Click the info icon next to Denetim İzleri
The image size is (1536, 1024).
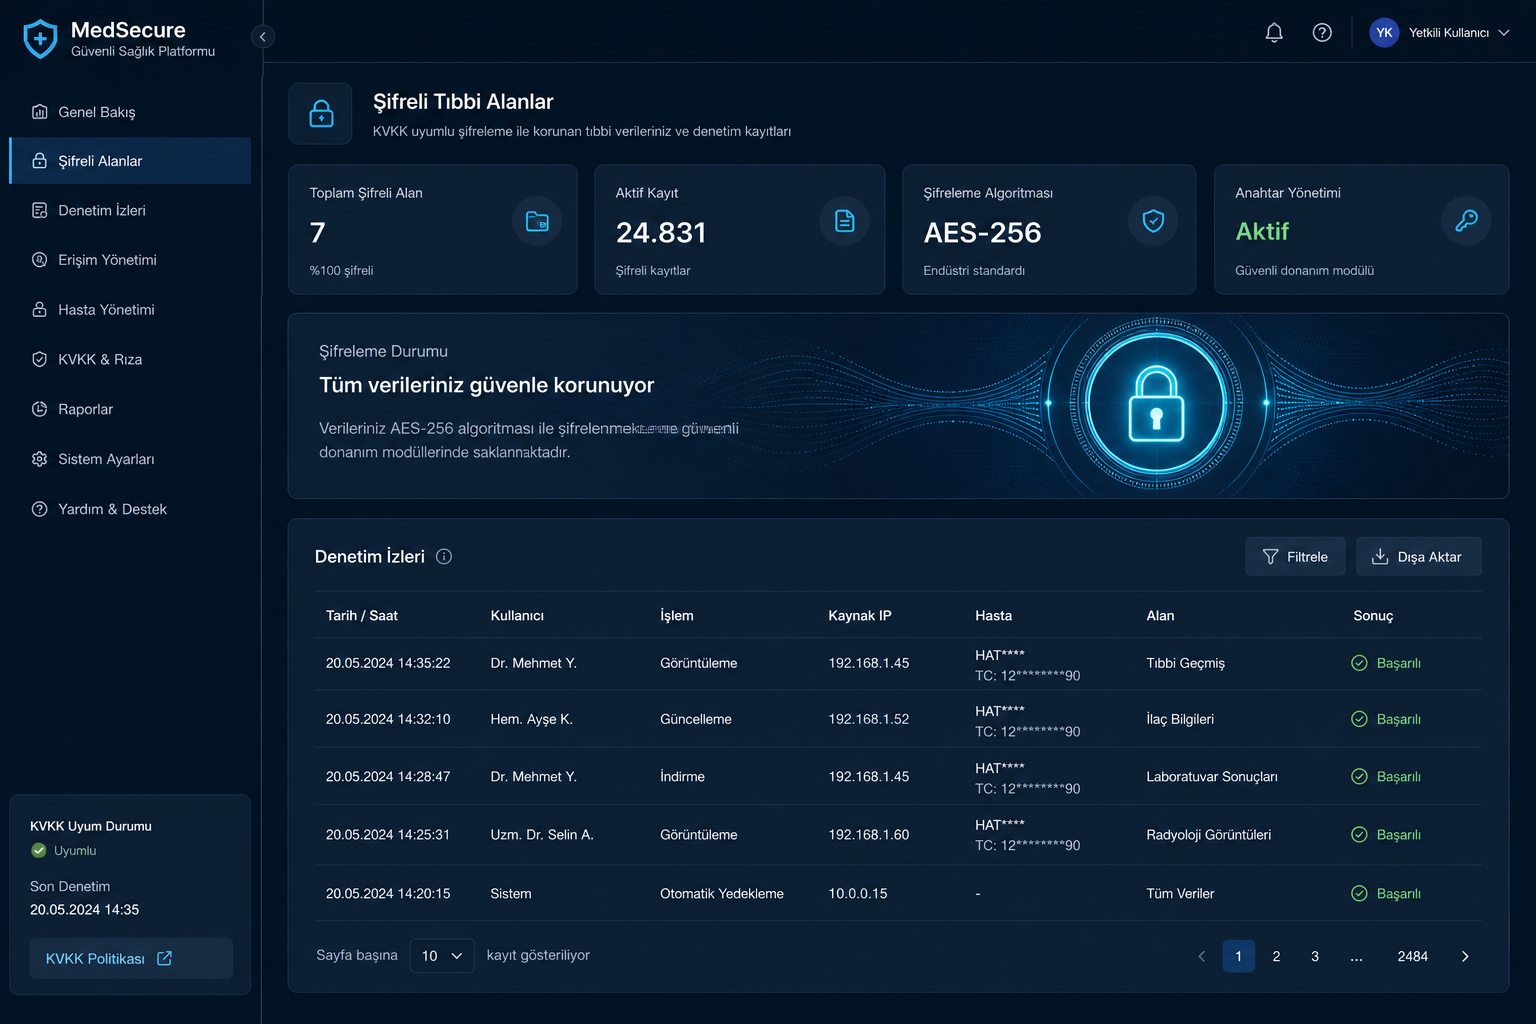point(444,557)
